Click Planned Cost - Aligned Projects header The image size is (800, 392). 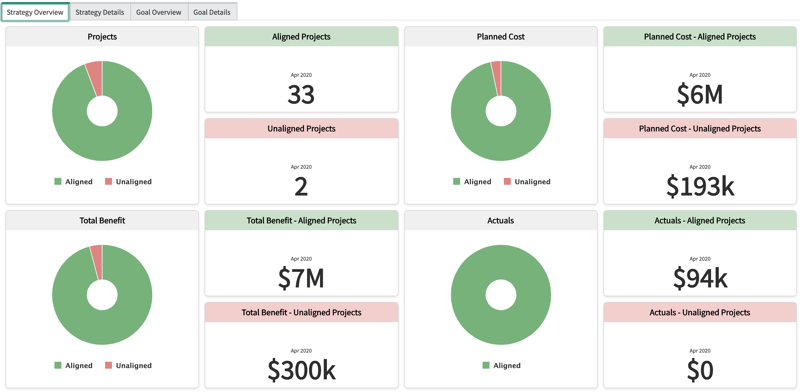pos(699,37)
